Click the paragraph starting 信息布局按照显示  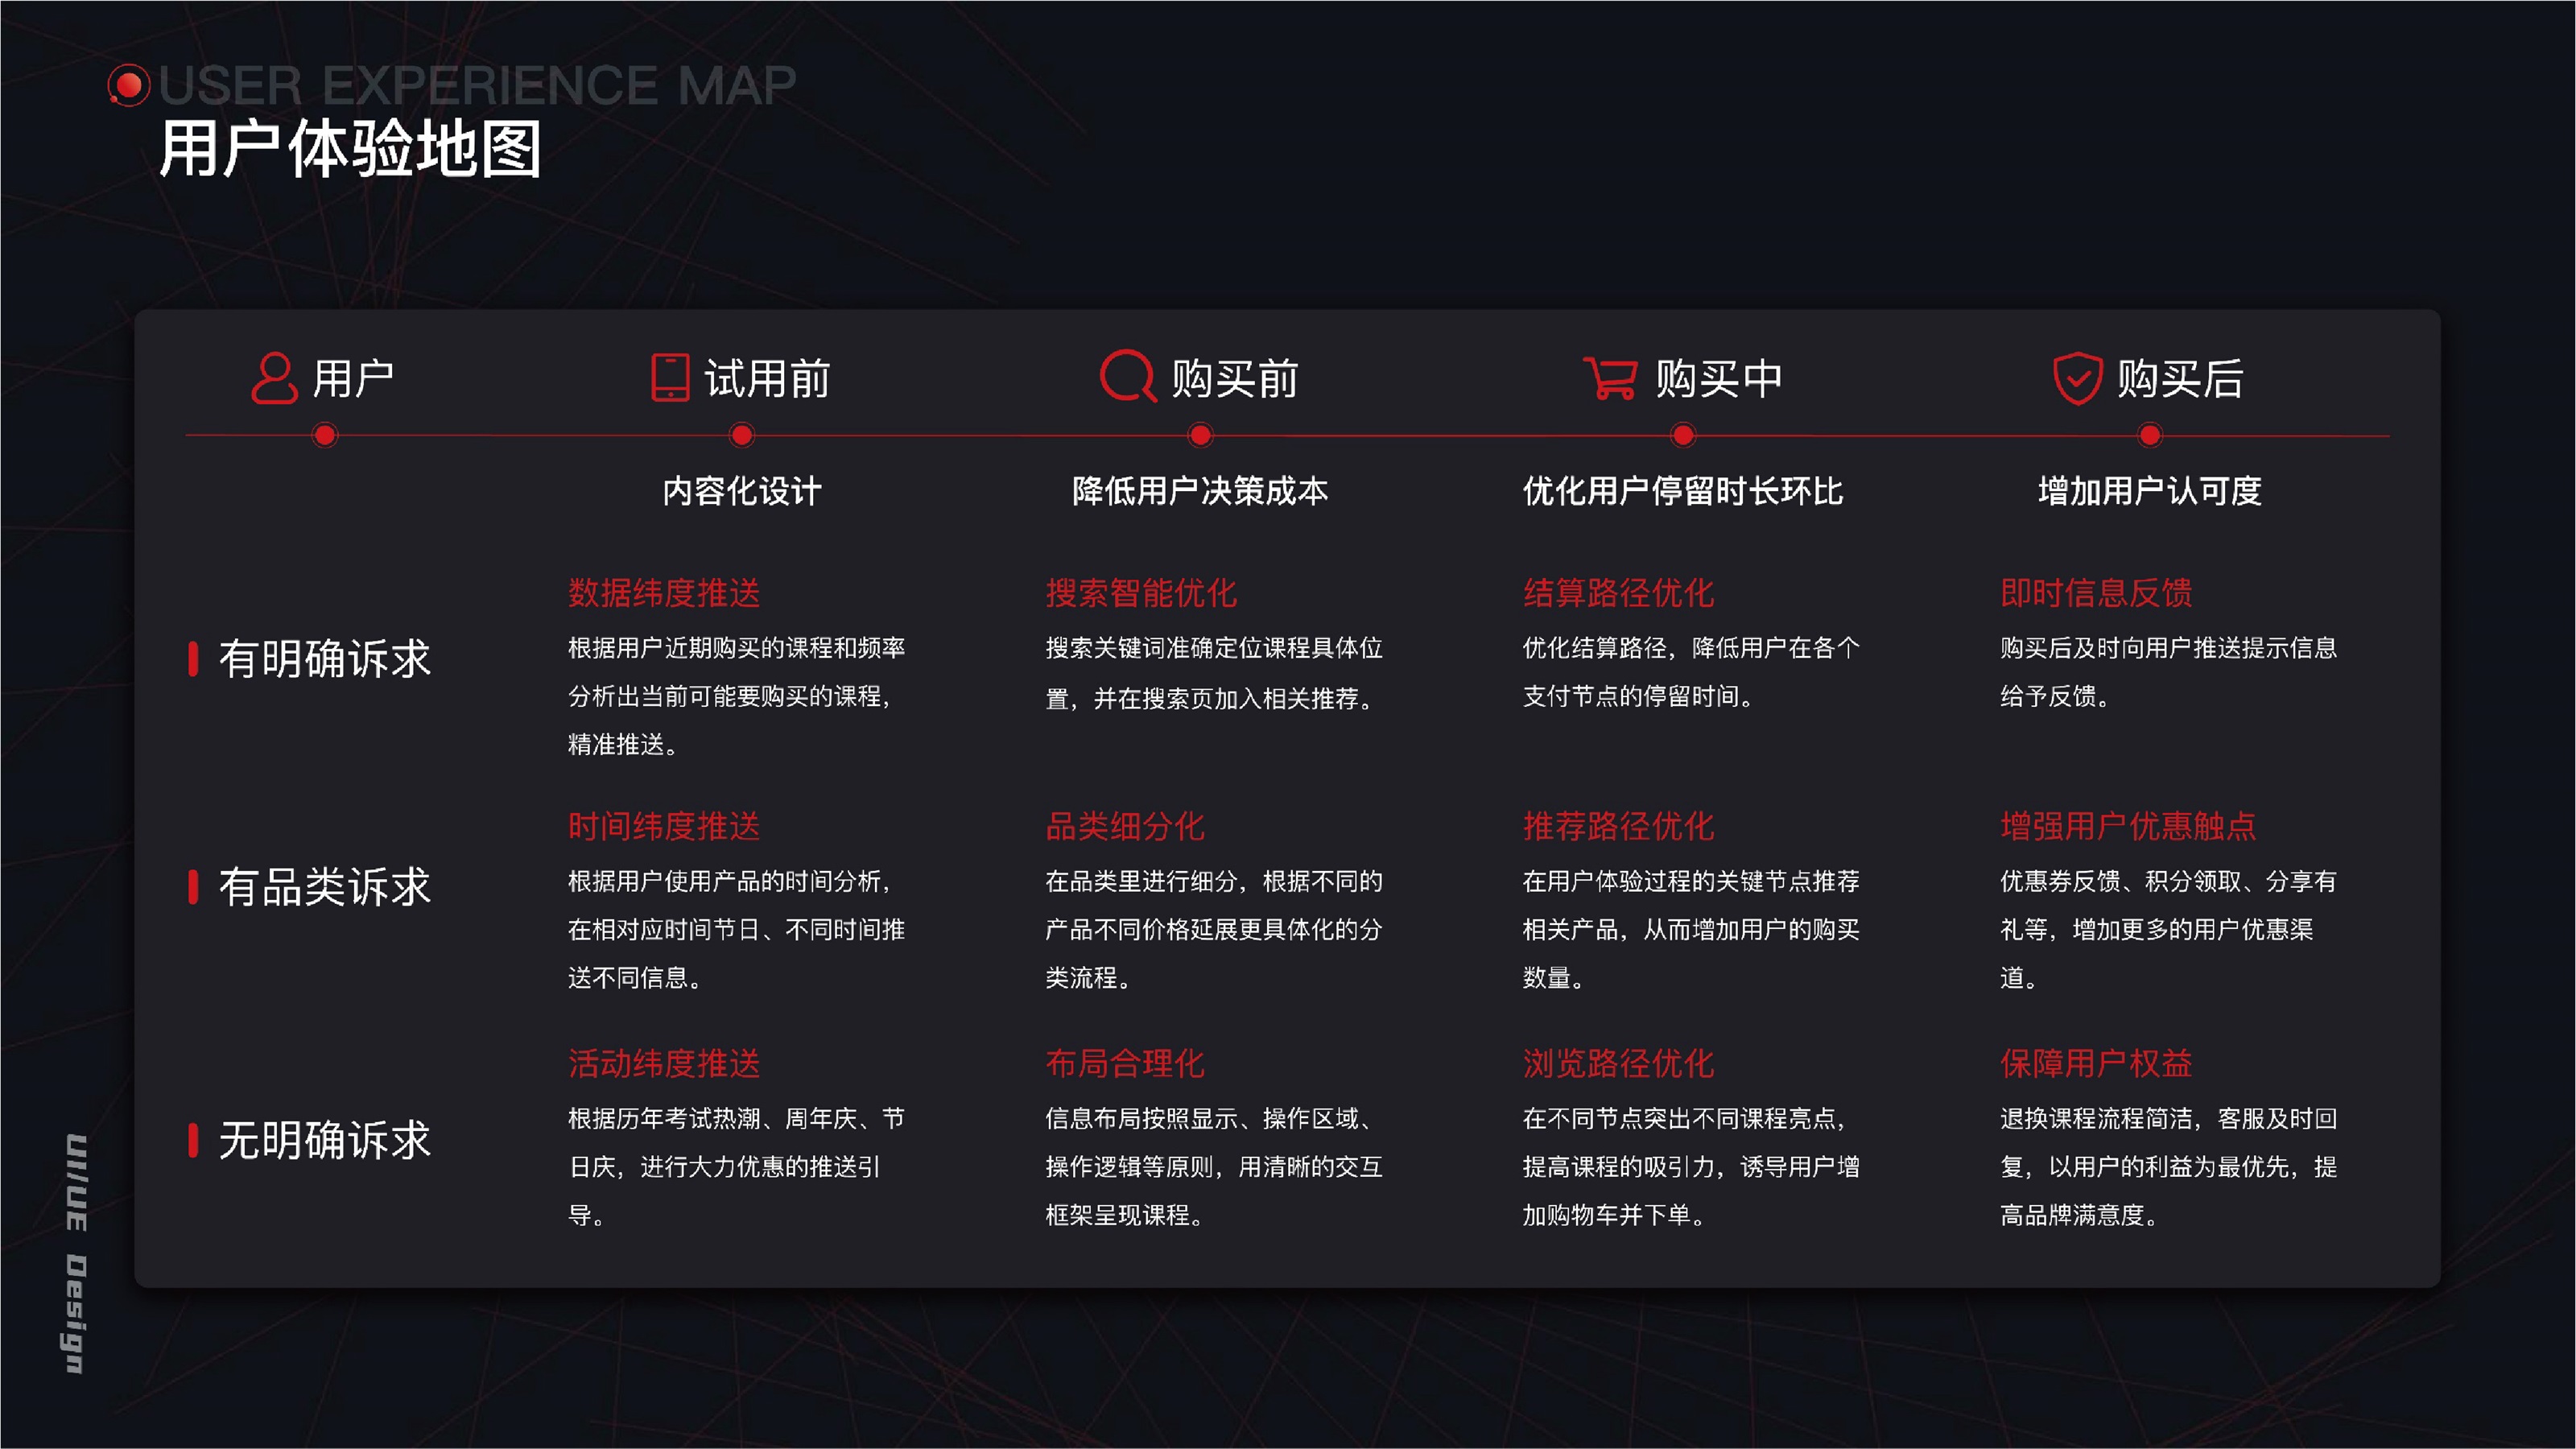click(1214, 1167)
